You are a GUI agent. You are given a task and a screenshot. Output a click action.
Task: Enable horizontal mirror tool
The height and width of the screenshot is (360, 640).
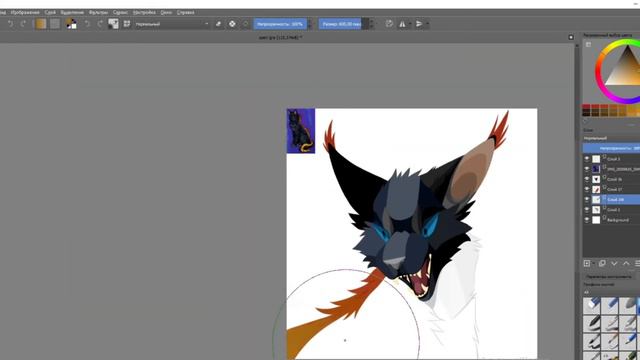pyautogui.click(x=402, y=24)
